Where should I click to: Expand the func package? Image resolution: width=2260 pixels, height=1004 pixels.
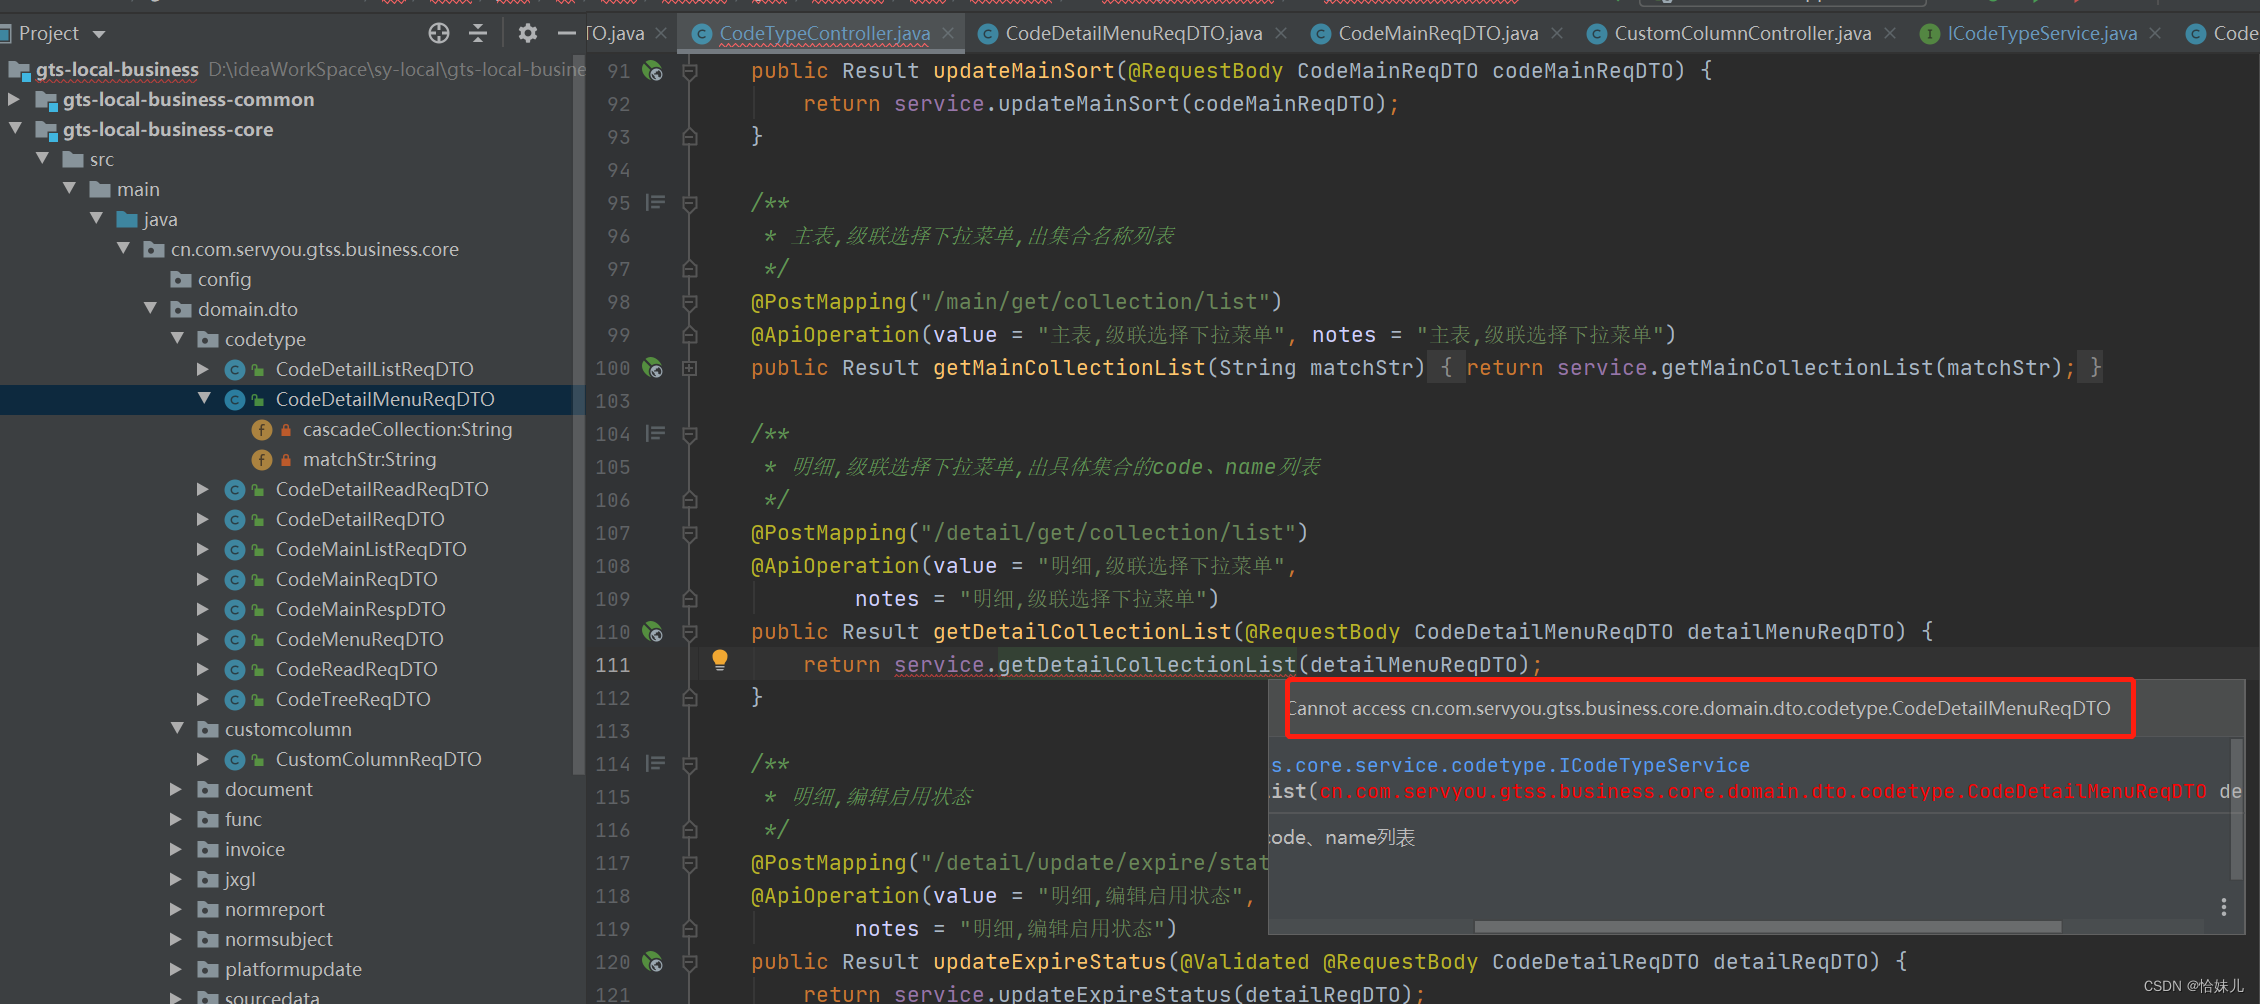(x=176, y=819)
